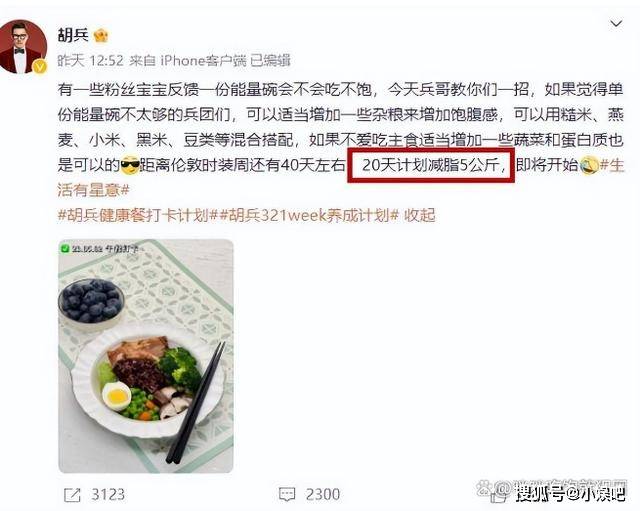The height and width of the screenshot is (511, 640).
Task: Click the 昨天 12:52 post timestamp
Action: coord(90,61)
